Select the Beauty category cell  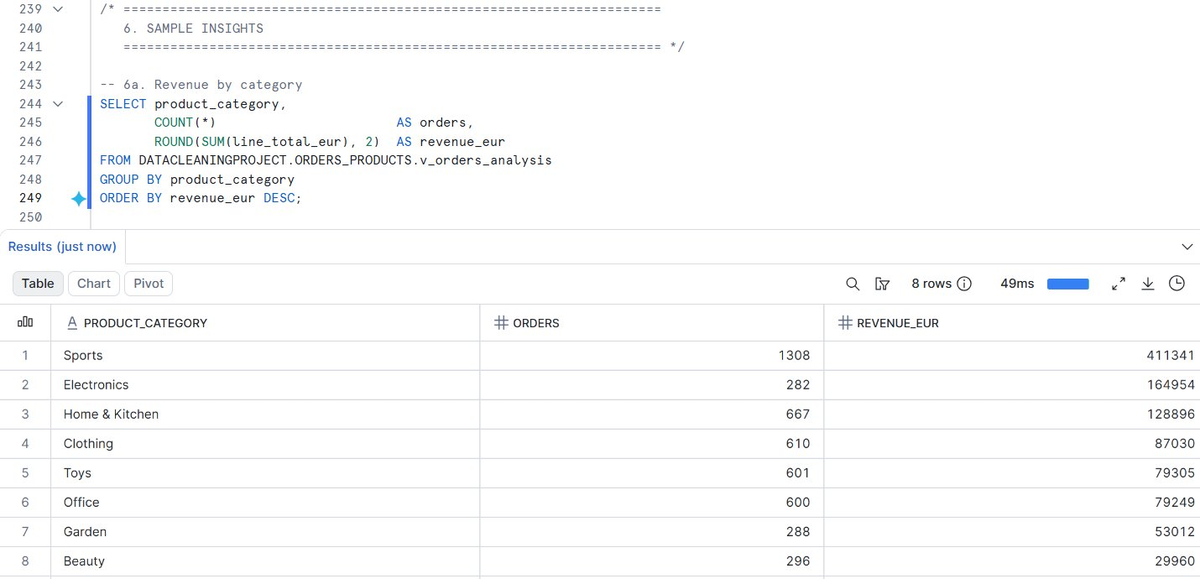pyautogui.click(x=264, y=561)
